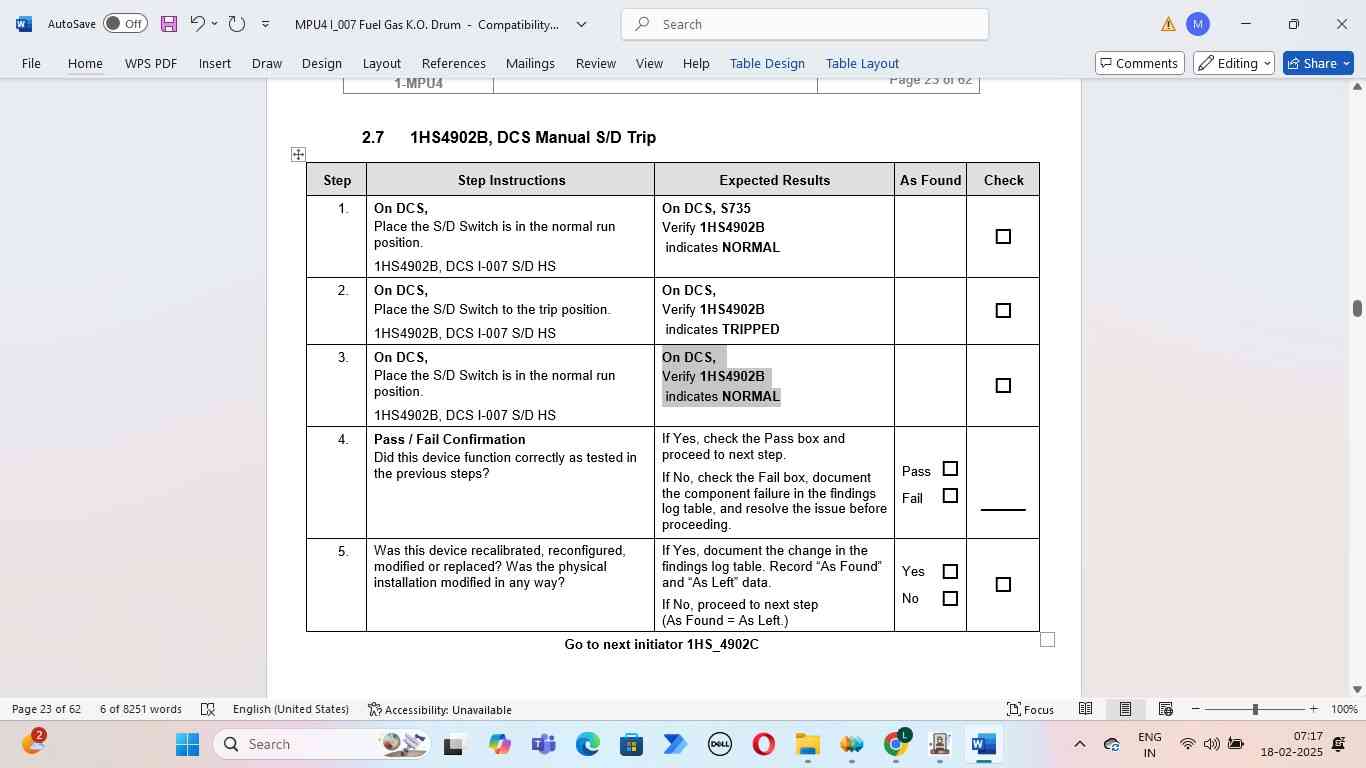1366x768 pixels.
Task: Check the Step 5 Check column box
Action: (1003, 585)
